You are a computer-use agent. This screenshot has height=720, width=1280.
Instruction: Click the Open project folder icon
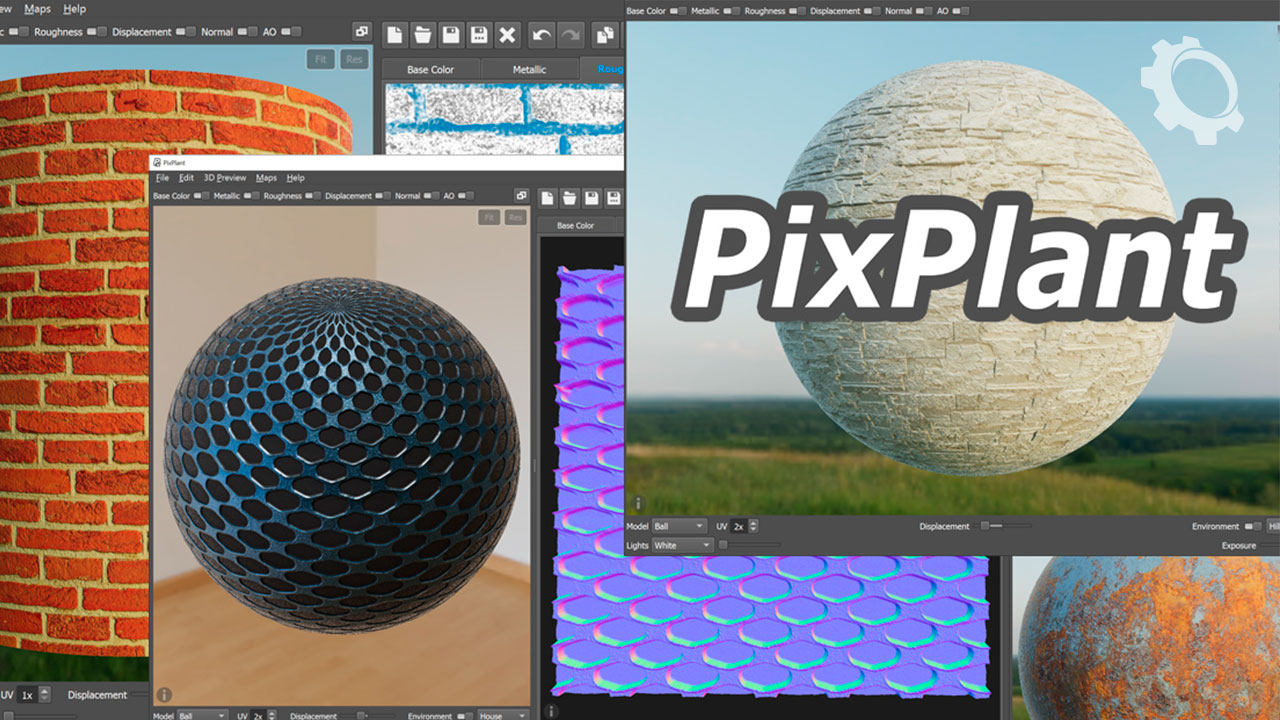tap(421, 34)
